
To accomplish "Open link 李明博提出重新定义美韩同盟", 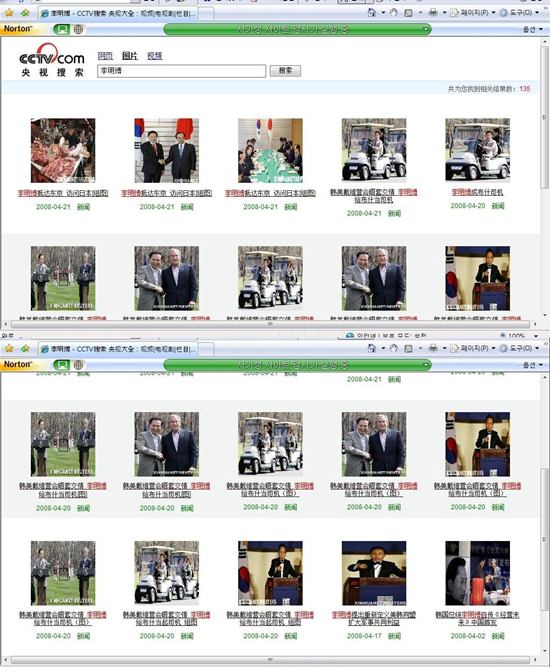I will point(374,619).
